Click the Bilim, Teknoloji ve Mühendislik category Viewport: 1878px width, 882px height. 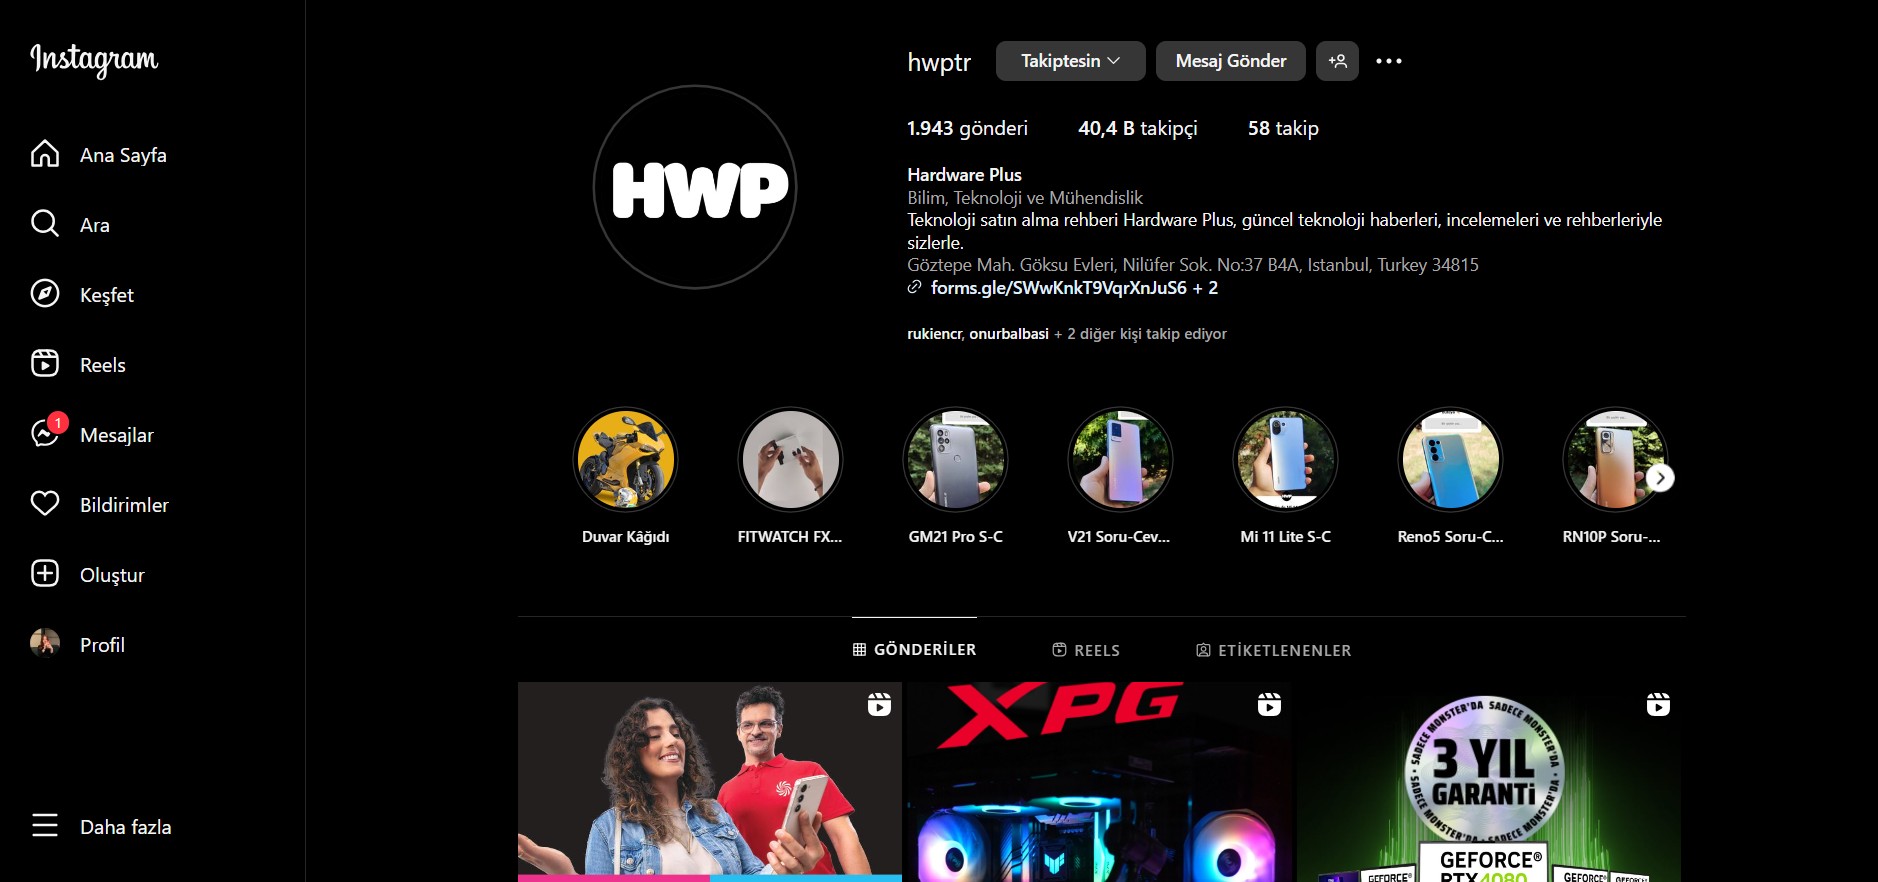pyautogui.click(x=1025, y=198)
